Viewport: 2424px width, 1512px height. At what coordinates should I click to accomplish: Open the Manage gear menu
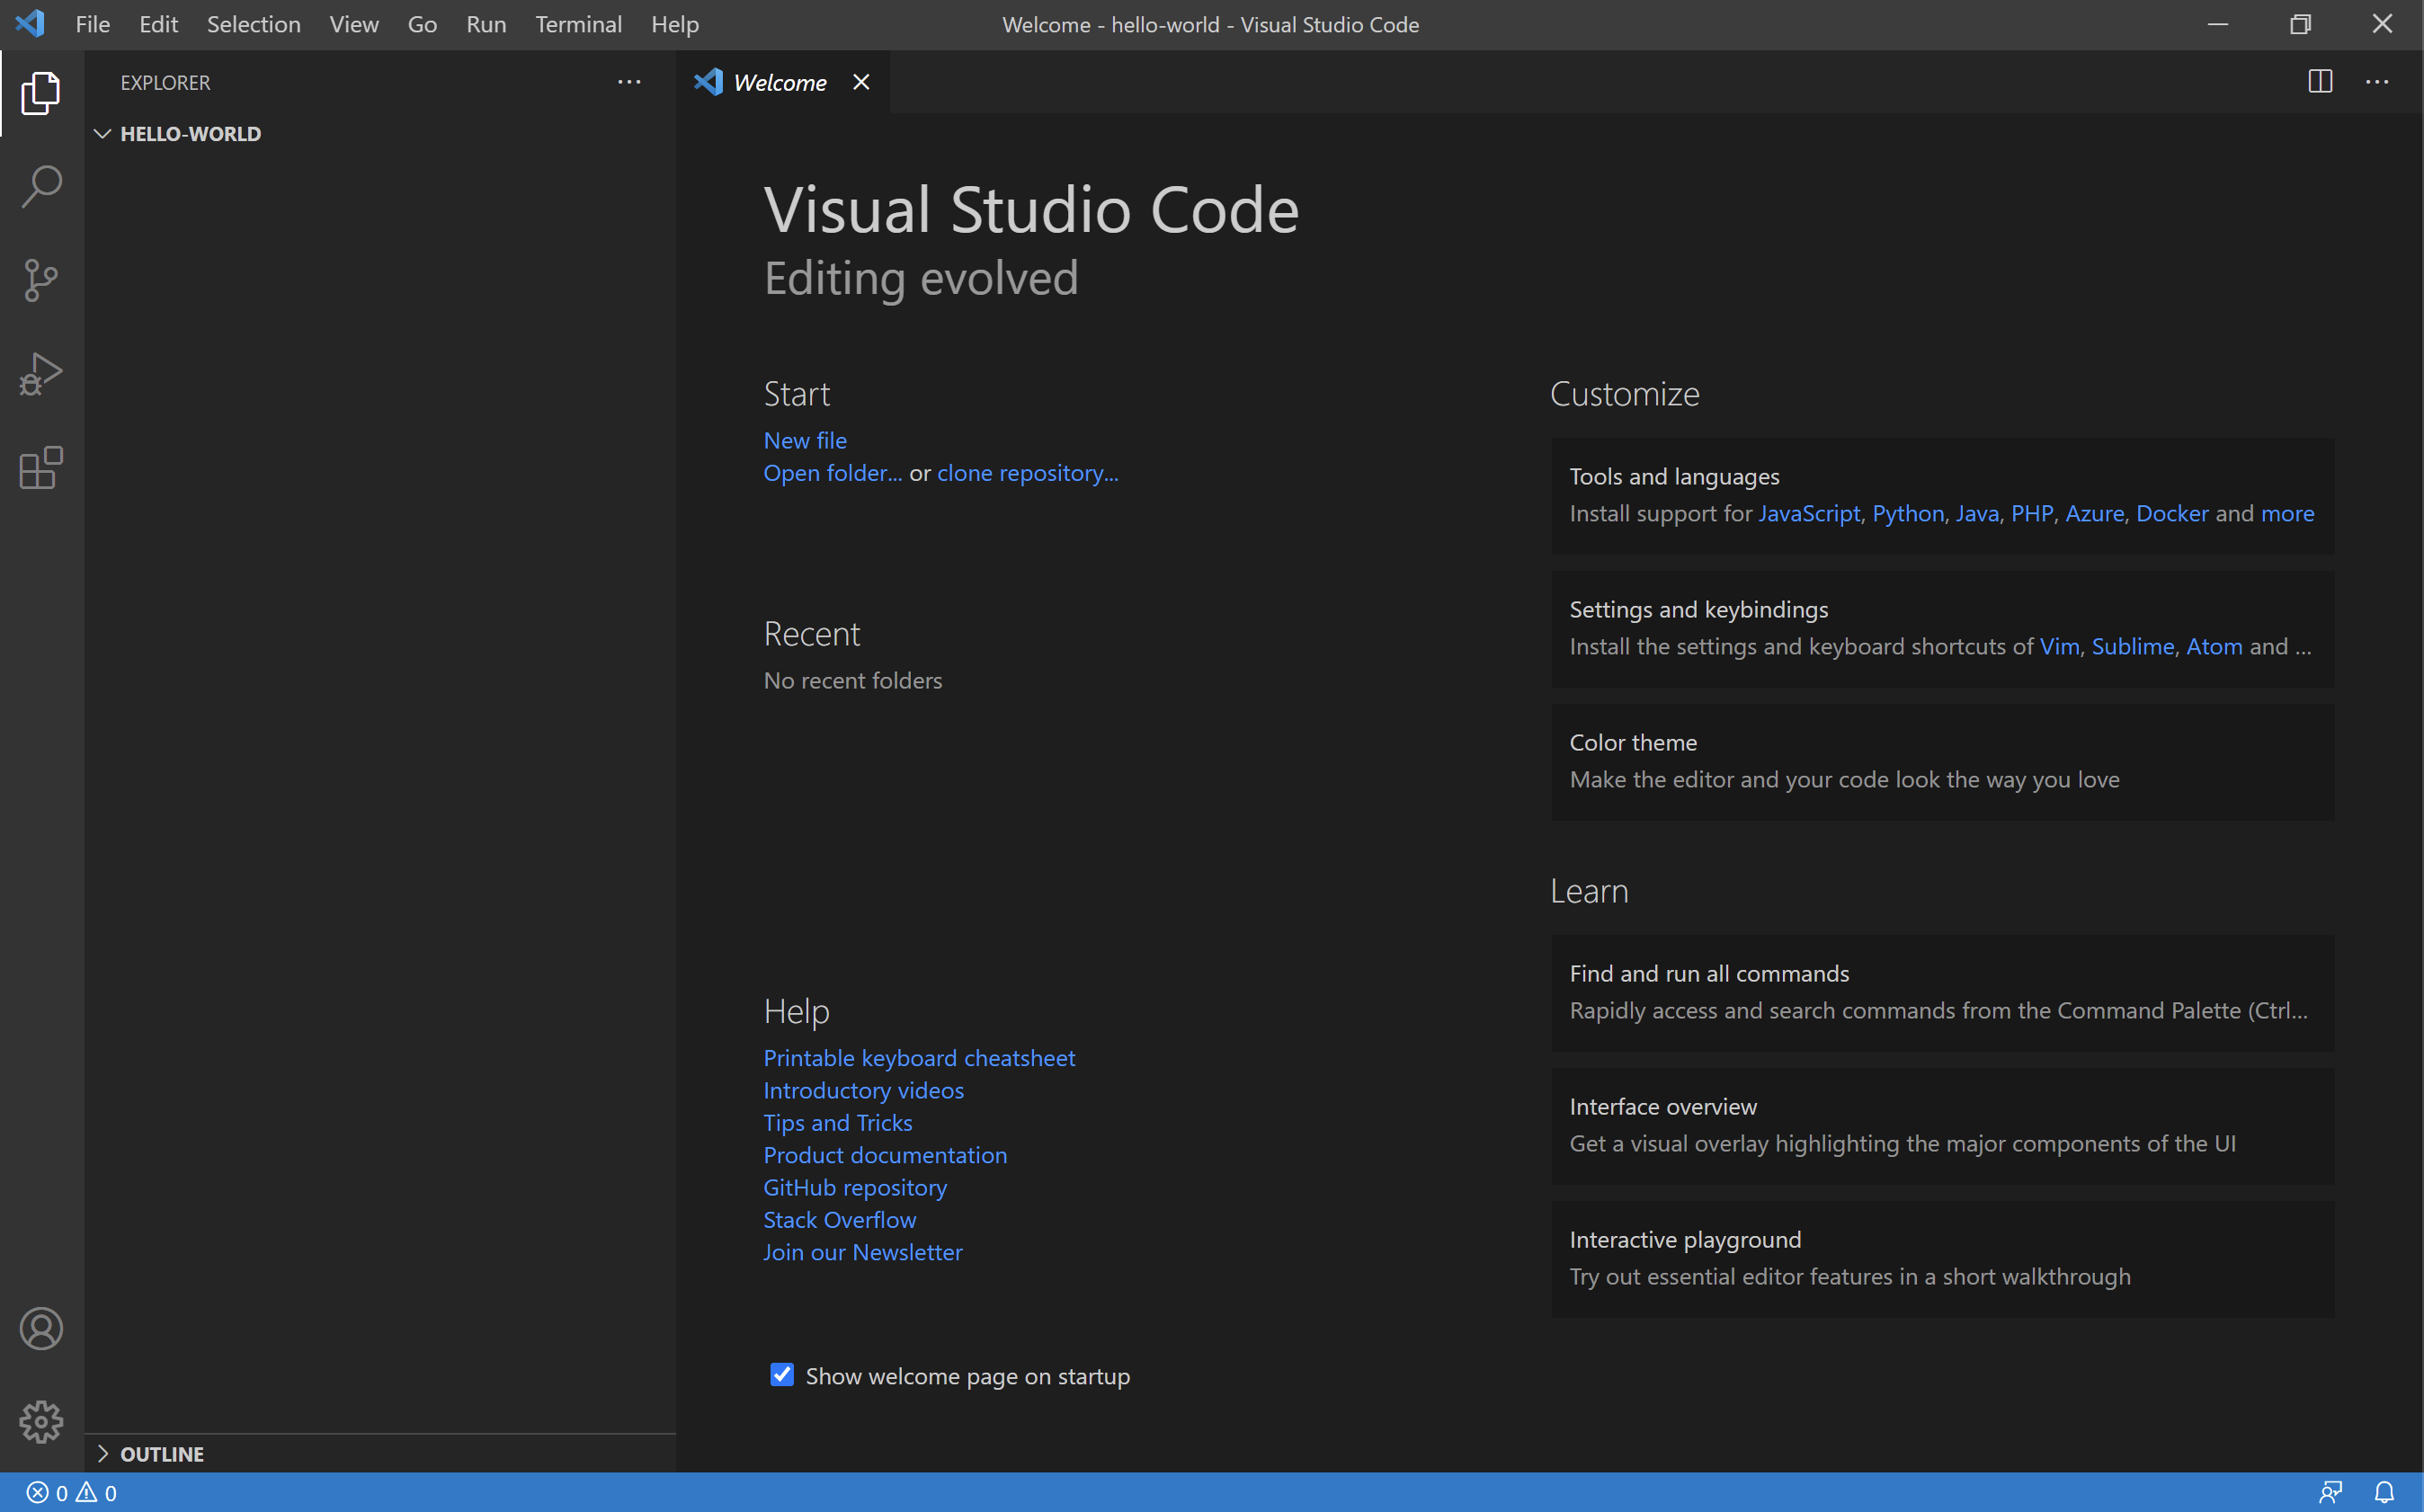pos(41,1421)
